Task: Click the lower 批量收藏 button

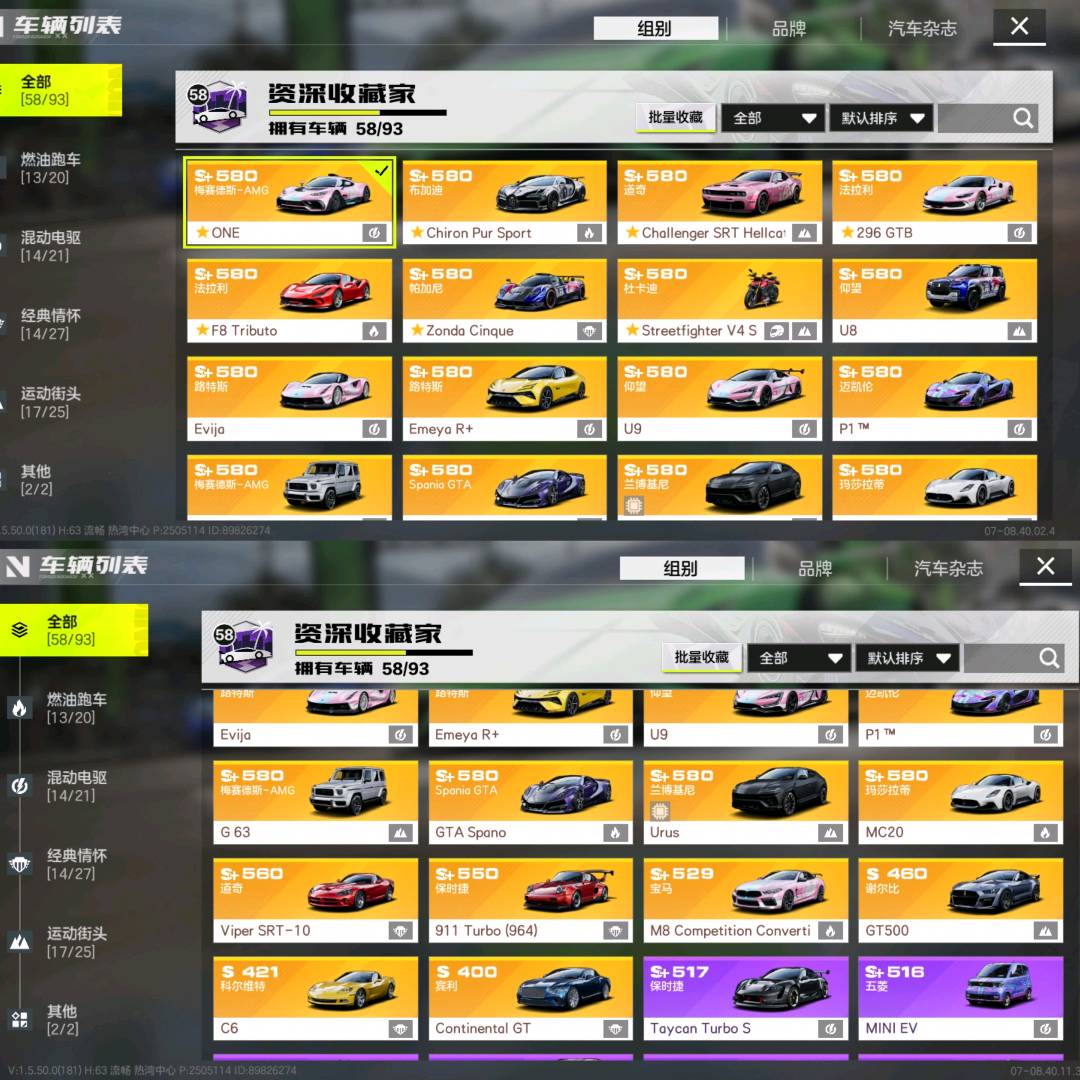Action: pyautogui.click(x=701, y=658)
